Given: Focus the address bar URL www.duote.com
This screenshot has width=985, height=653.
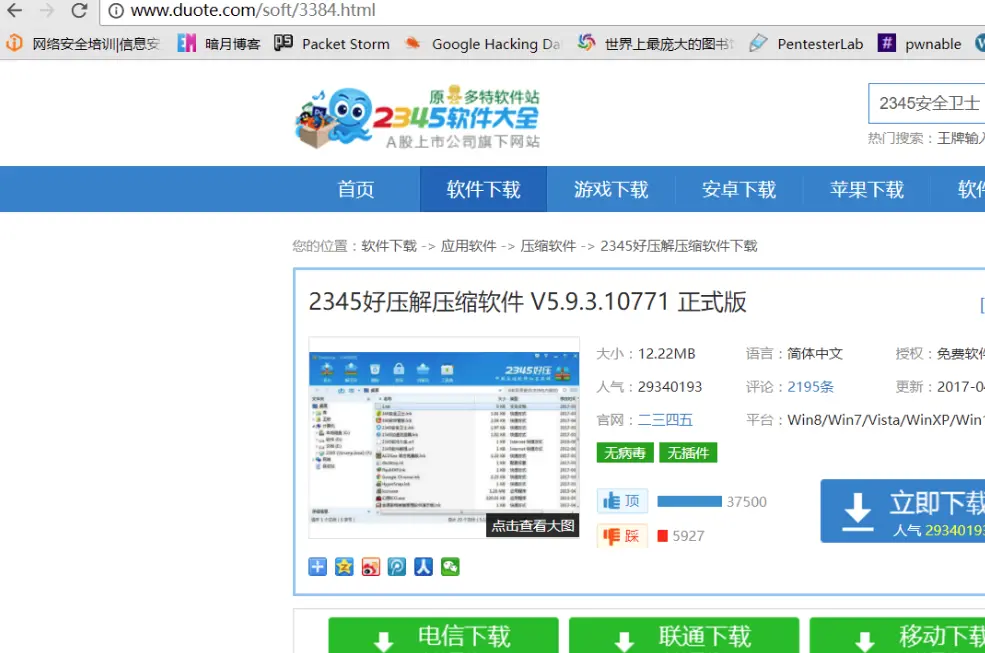Looking at the screenshot, I should coord(253,11).
